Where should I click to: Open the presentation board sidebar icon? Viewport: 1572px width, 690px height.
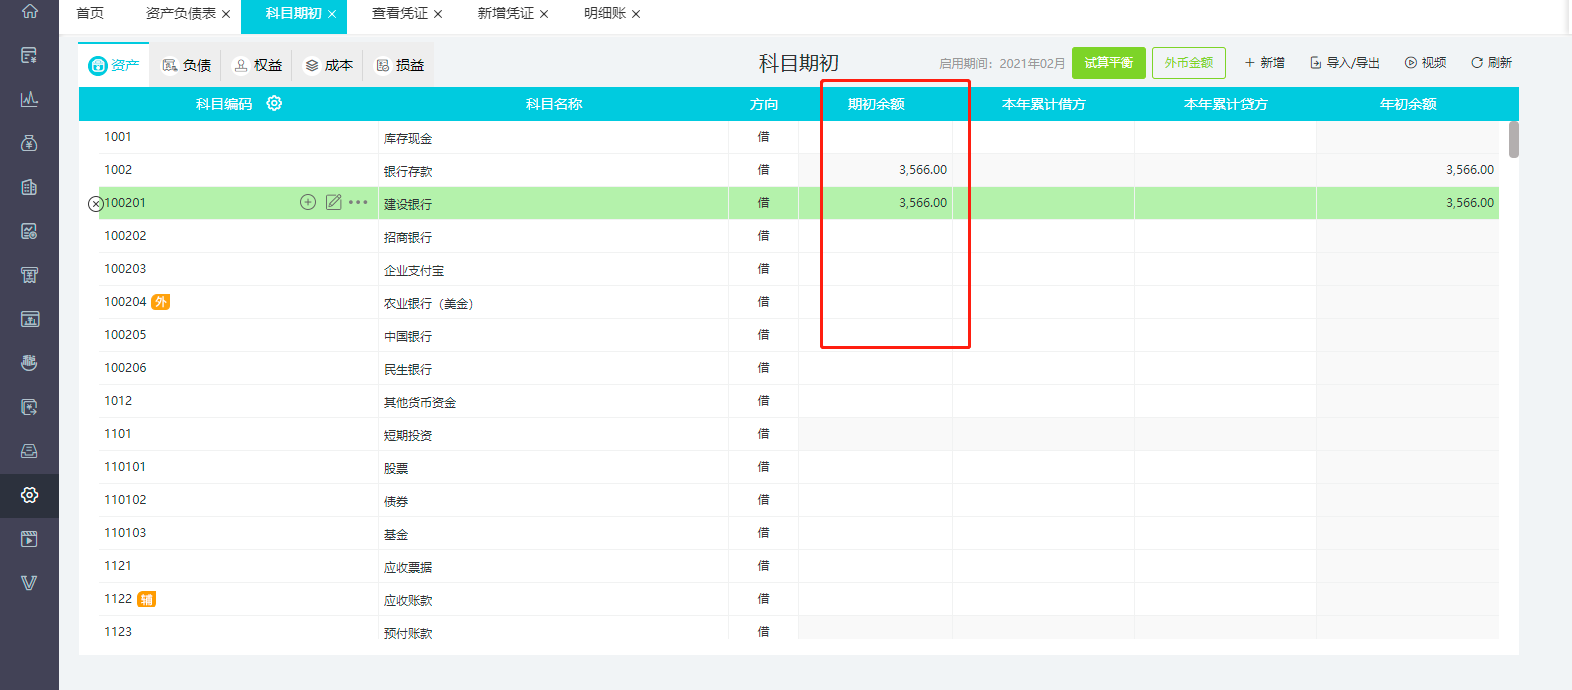29,319
